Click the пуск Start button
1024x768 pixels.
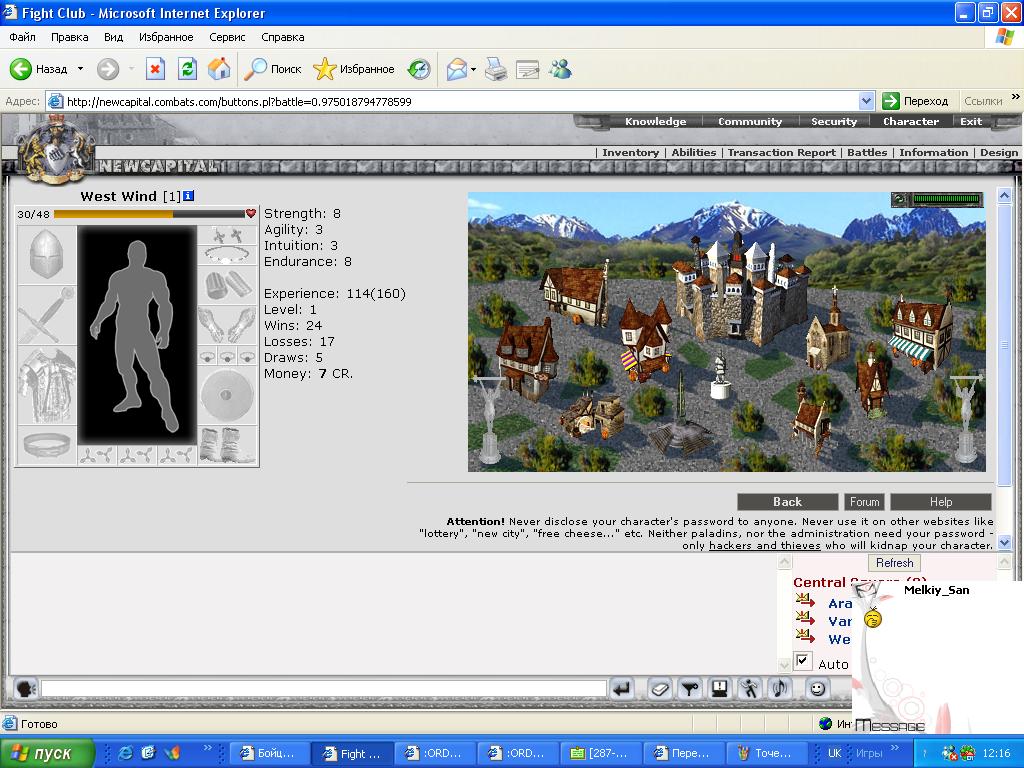point(47,753)
